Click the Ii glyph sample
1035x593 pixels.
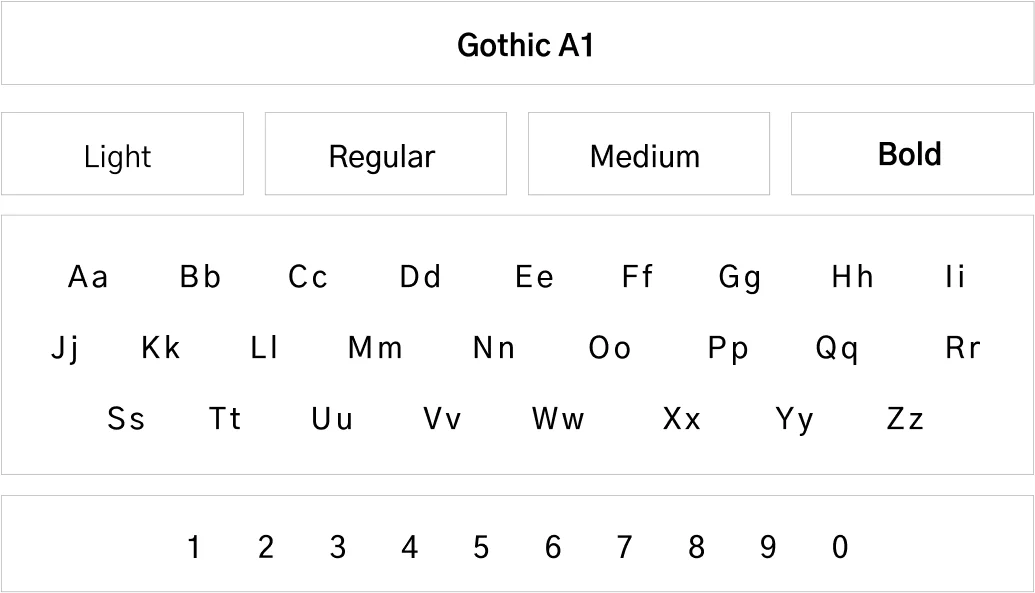point(955,277)
